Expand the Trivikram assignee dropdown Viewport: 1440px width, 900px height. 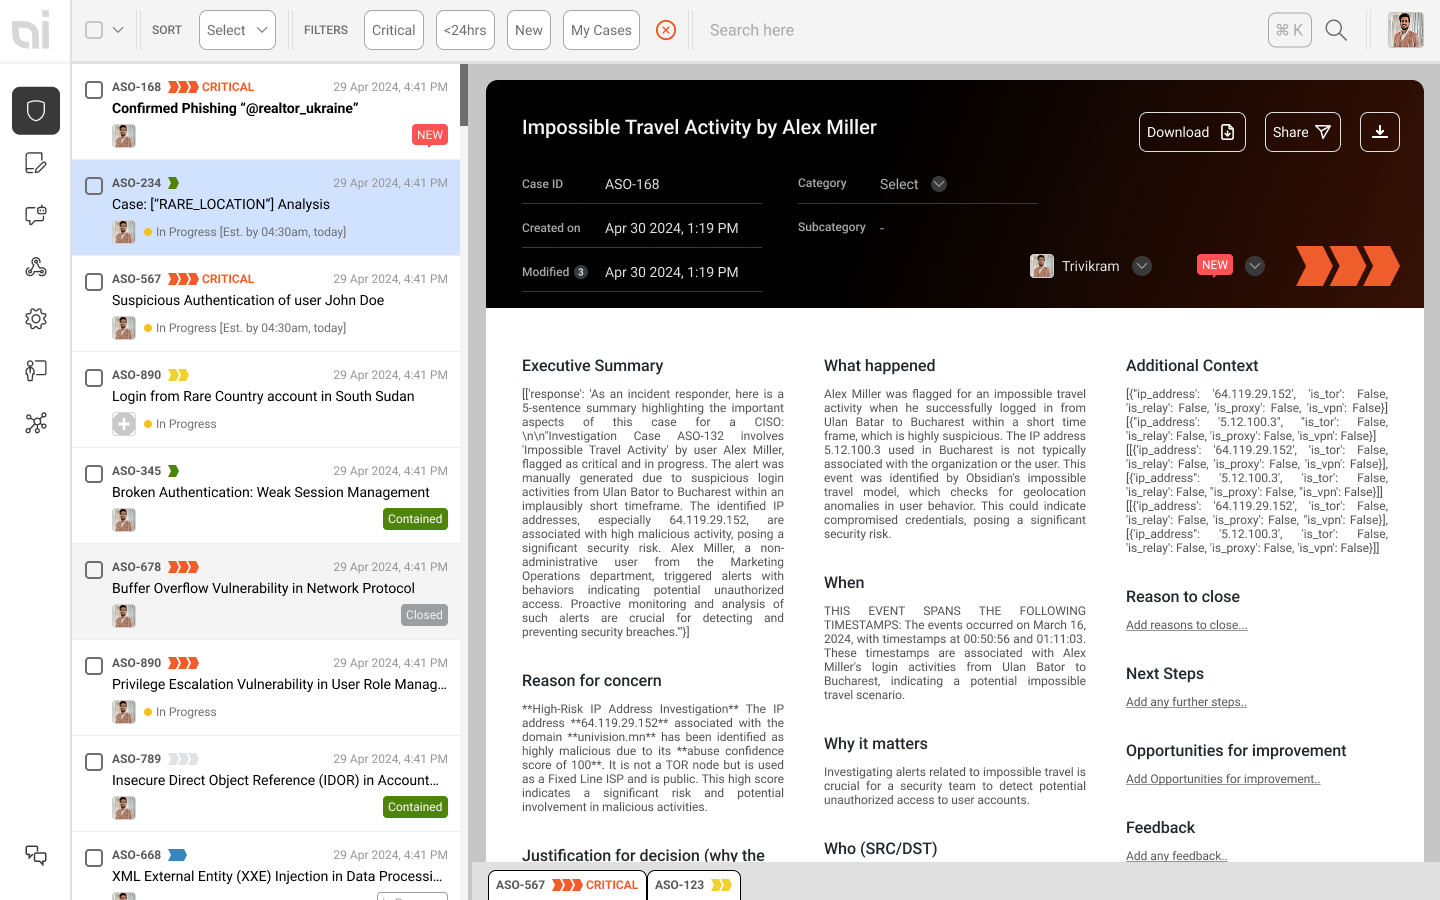[1142, 266]
